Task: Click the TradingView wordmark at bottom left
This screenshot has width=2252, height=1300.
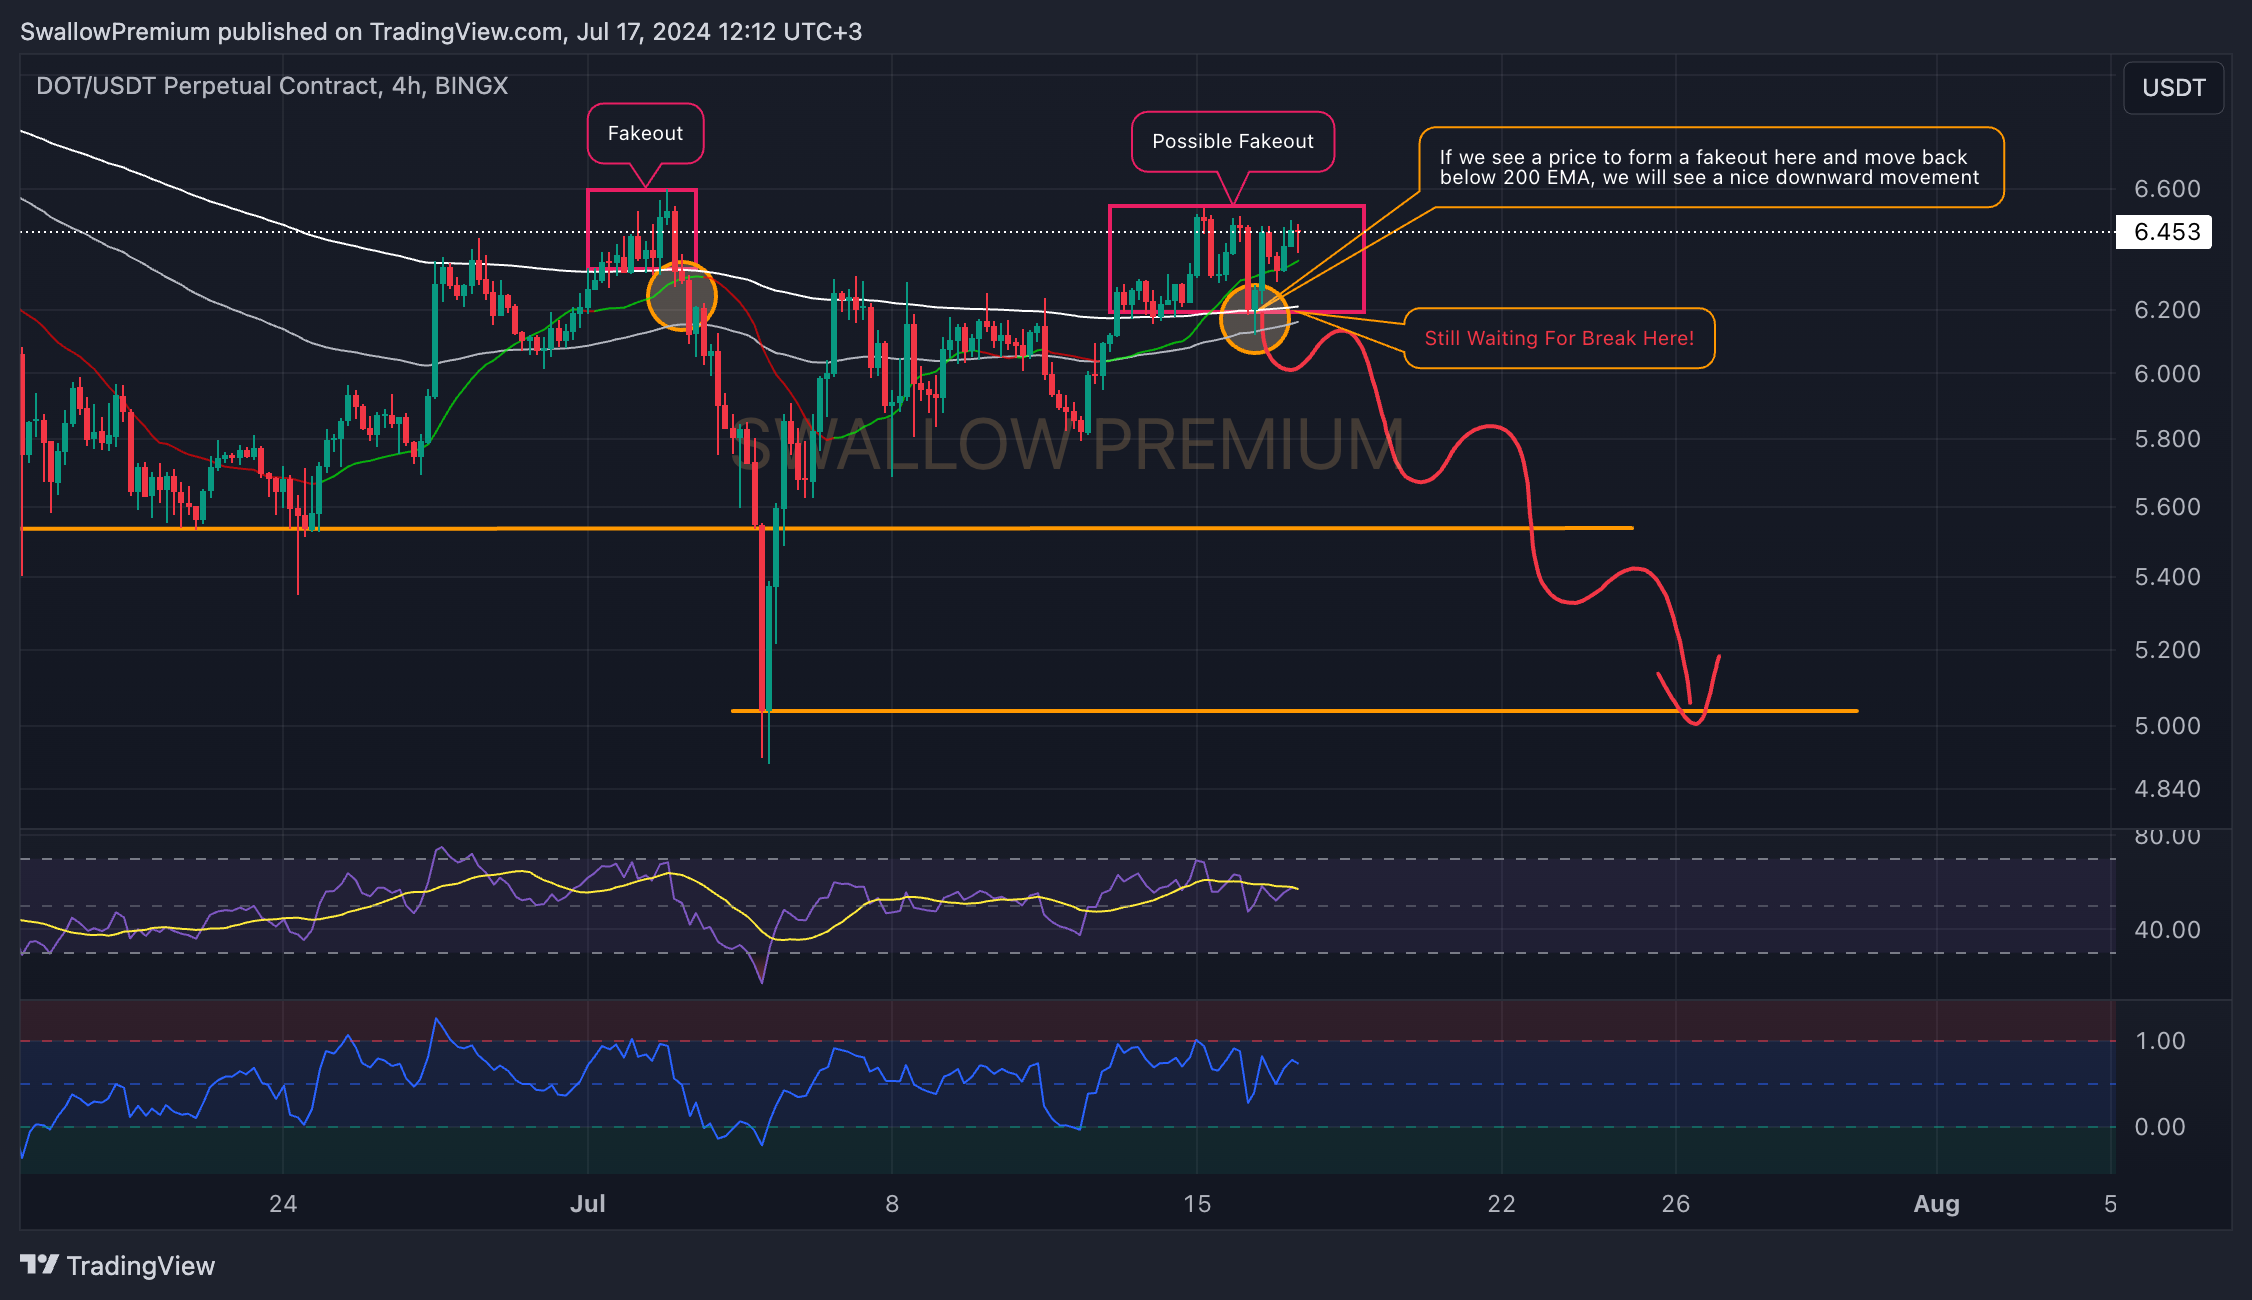Action: click(x=141, y=1266)
